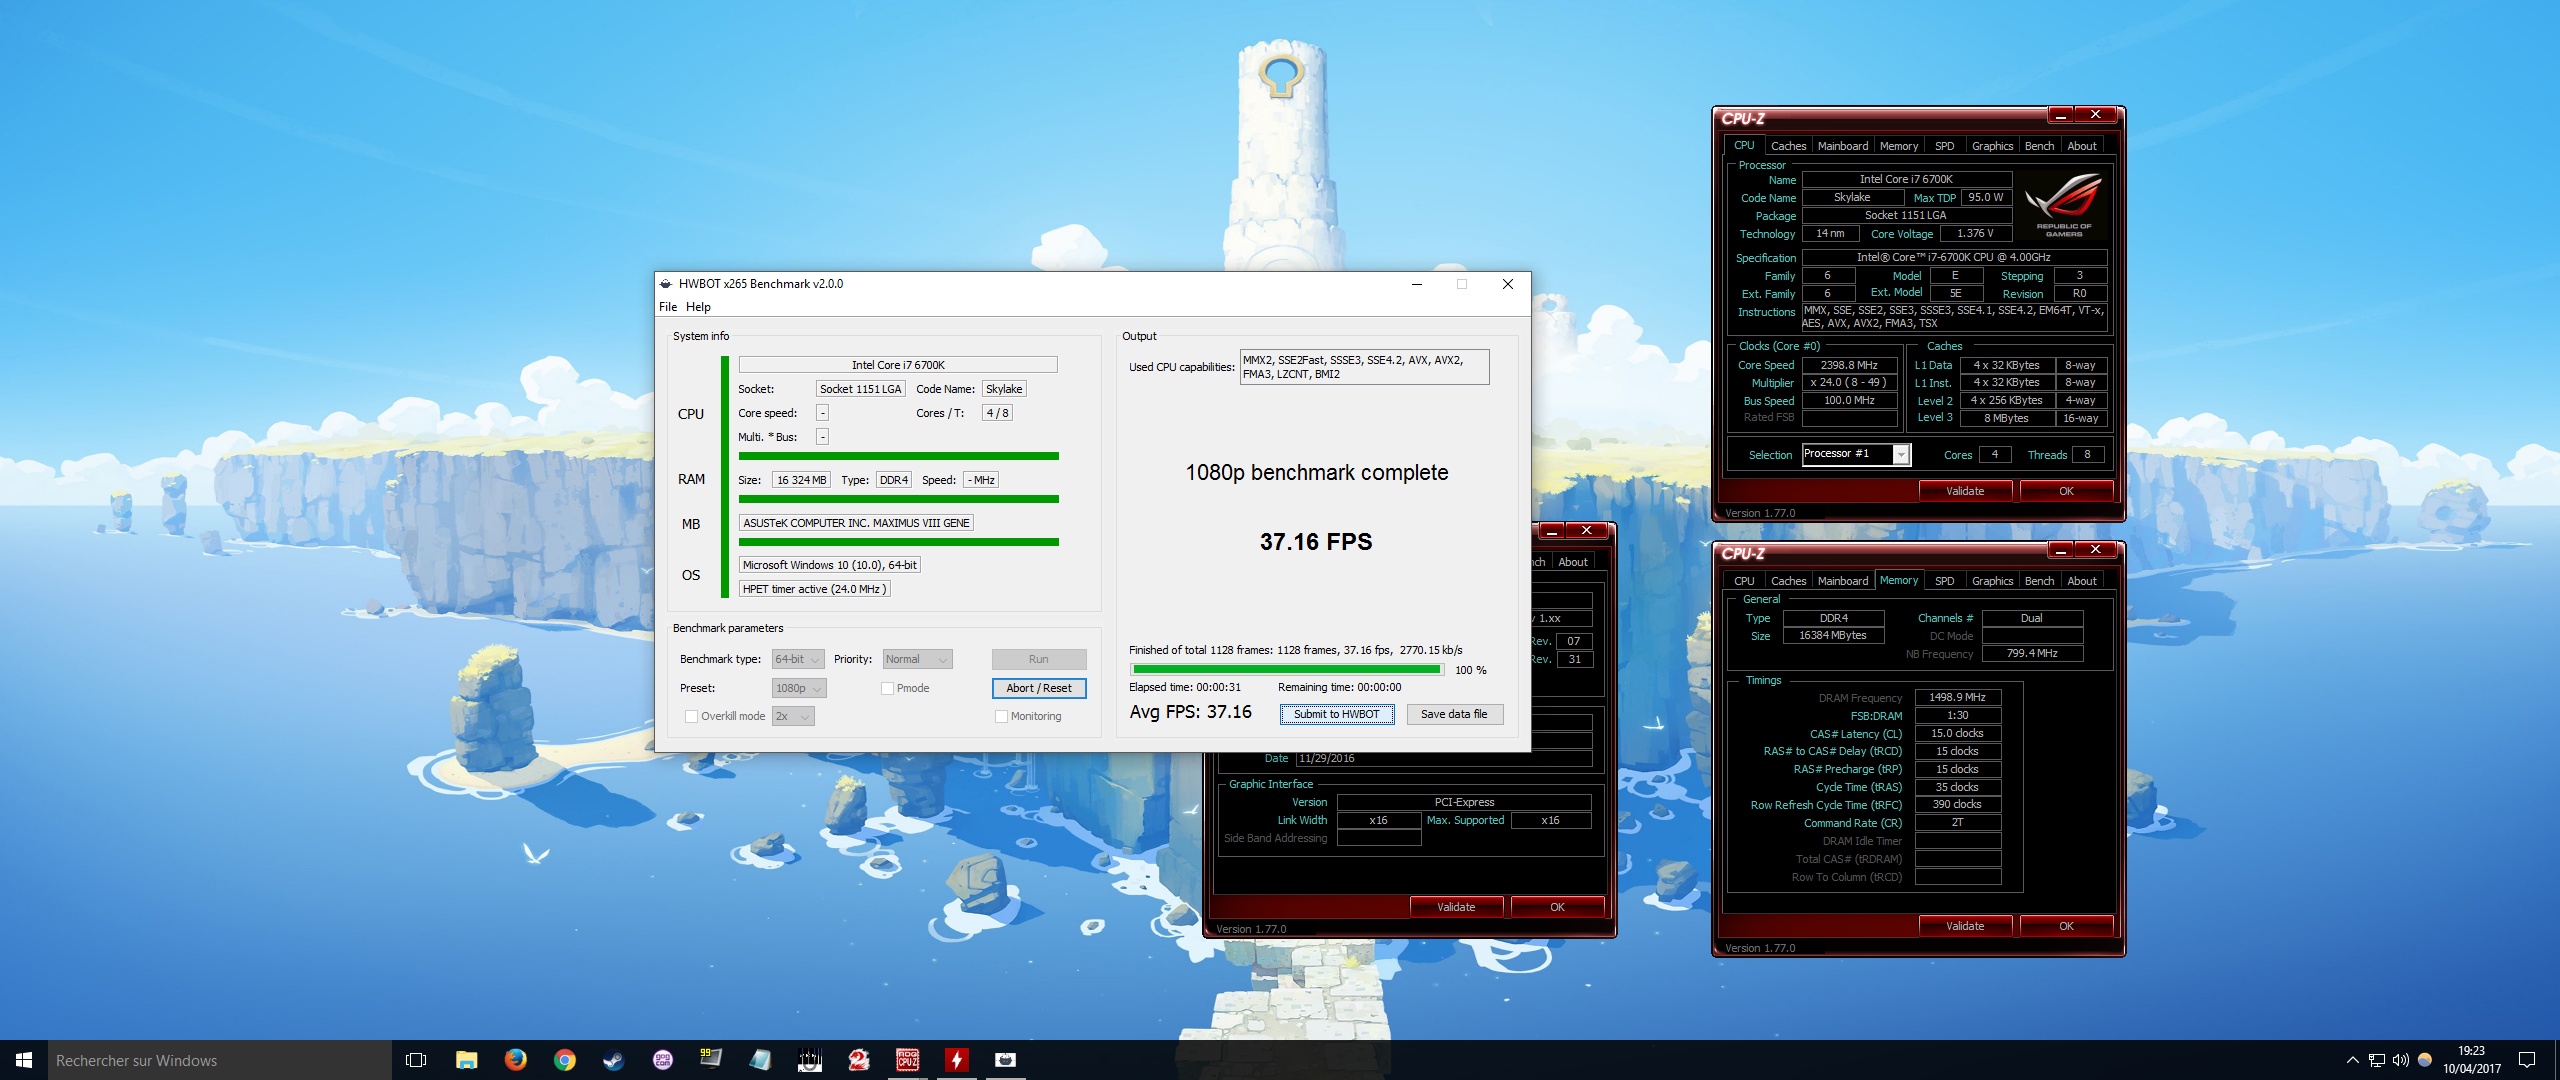This screenshot has width=2560, height=1080.
Task: Open the Priority Normal dropdown
Action: pos(917,659)
